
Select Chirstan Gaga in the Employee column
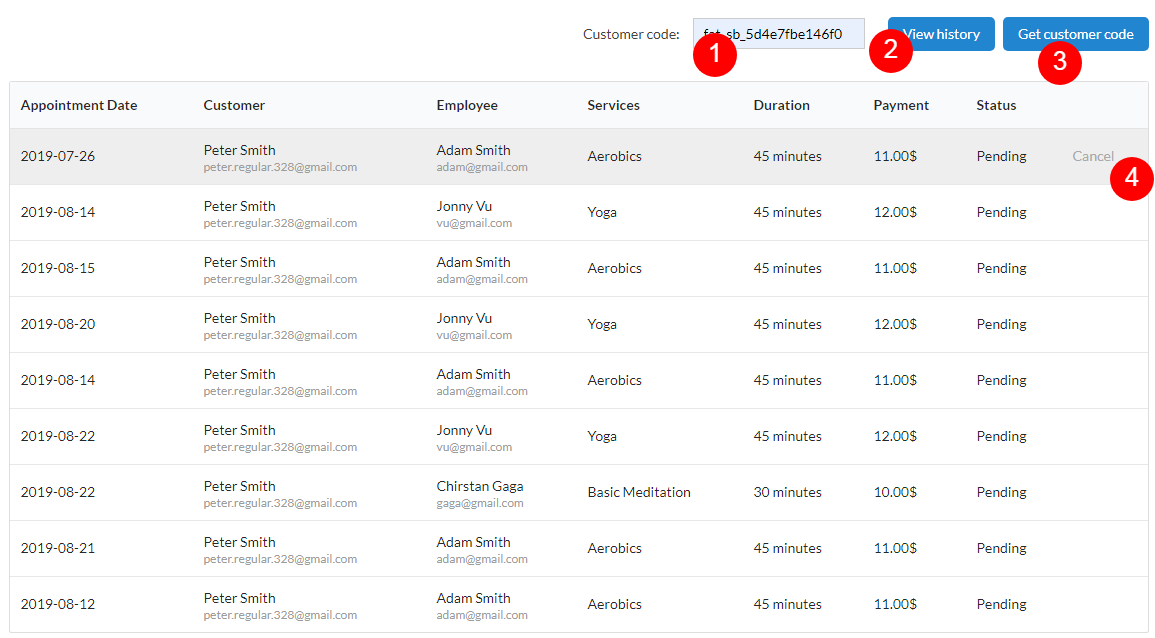tap(479, 485)
